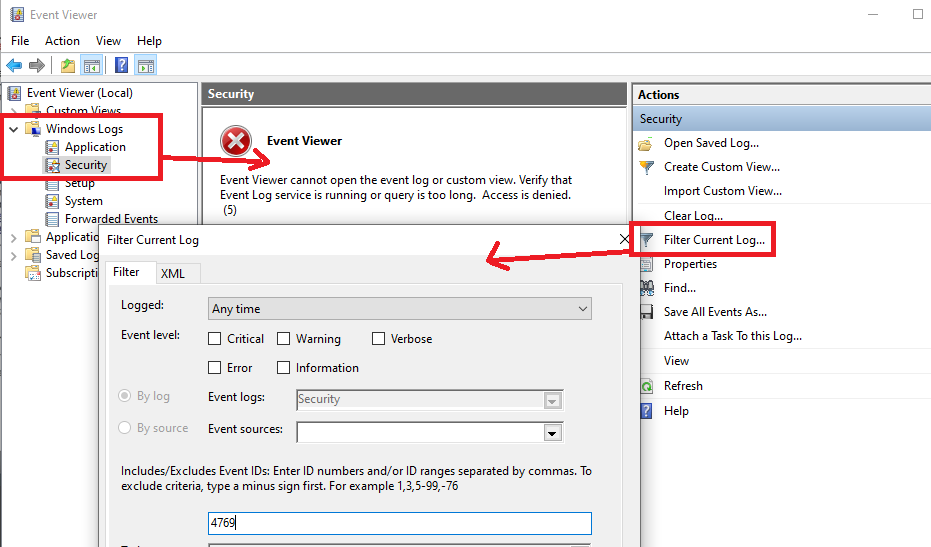931x547 pixels.
Task: Open the Event sources dropdown arrow
Action: click(x=552, y=433)
